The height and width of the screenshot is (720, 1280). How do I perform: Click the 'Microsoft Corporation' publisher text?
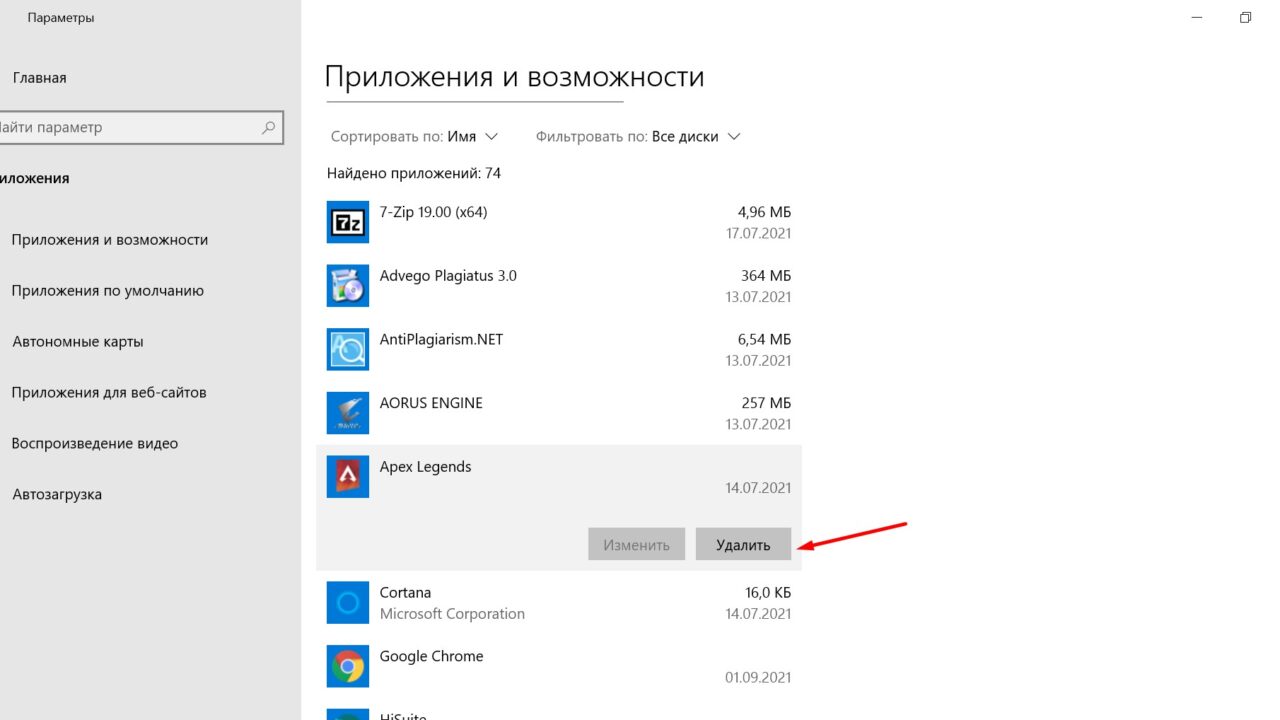(x=452, y=614)
